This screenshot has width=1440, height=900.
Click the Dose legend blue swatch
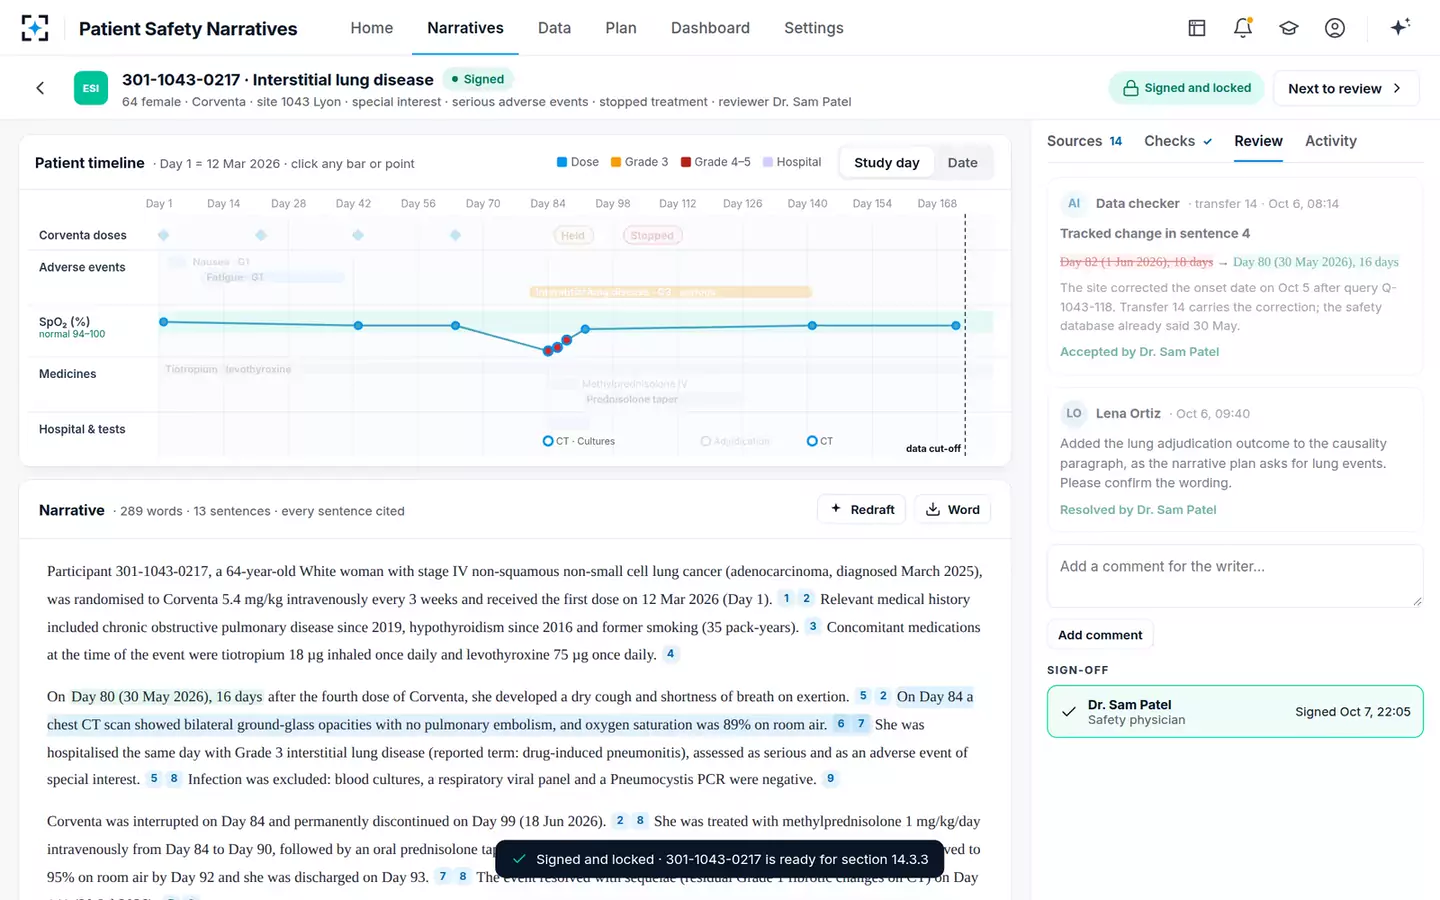click(562, 162)
